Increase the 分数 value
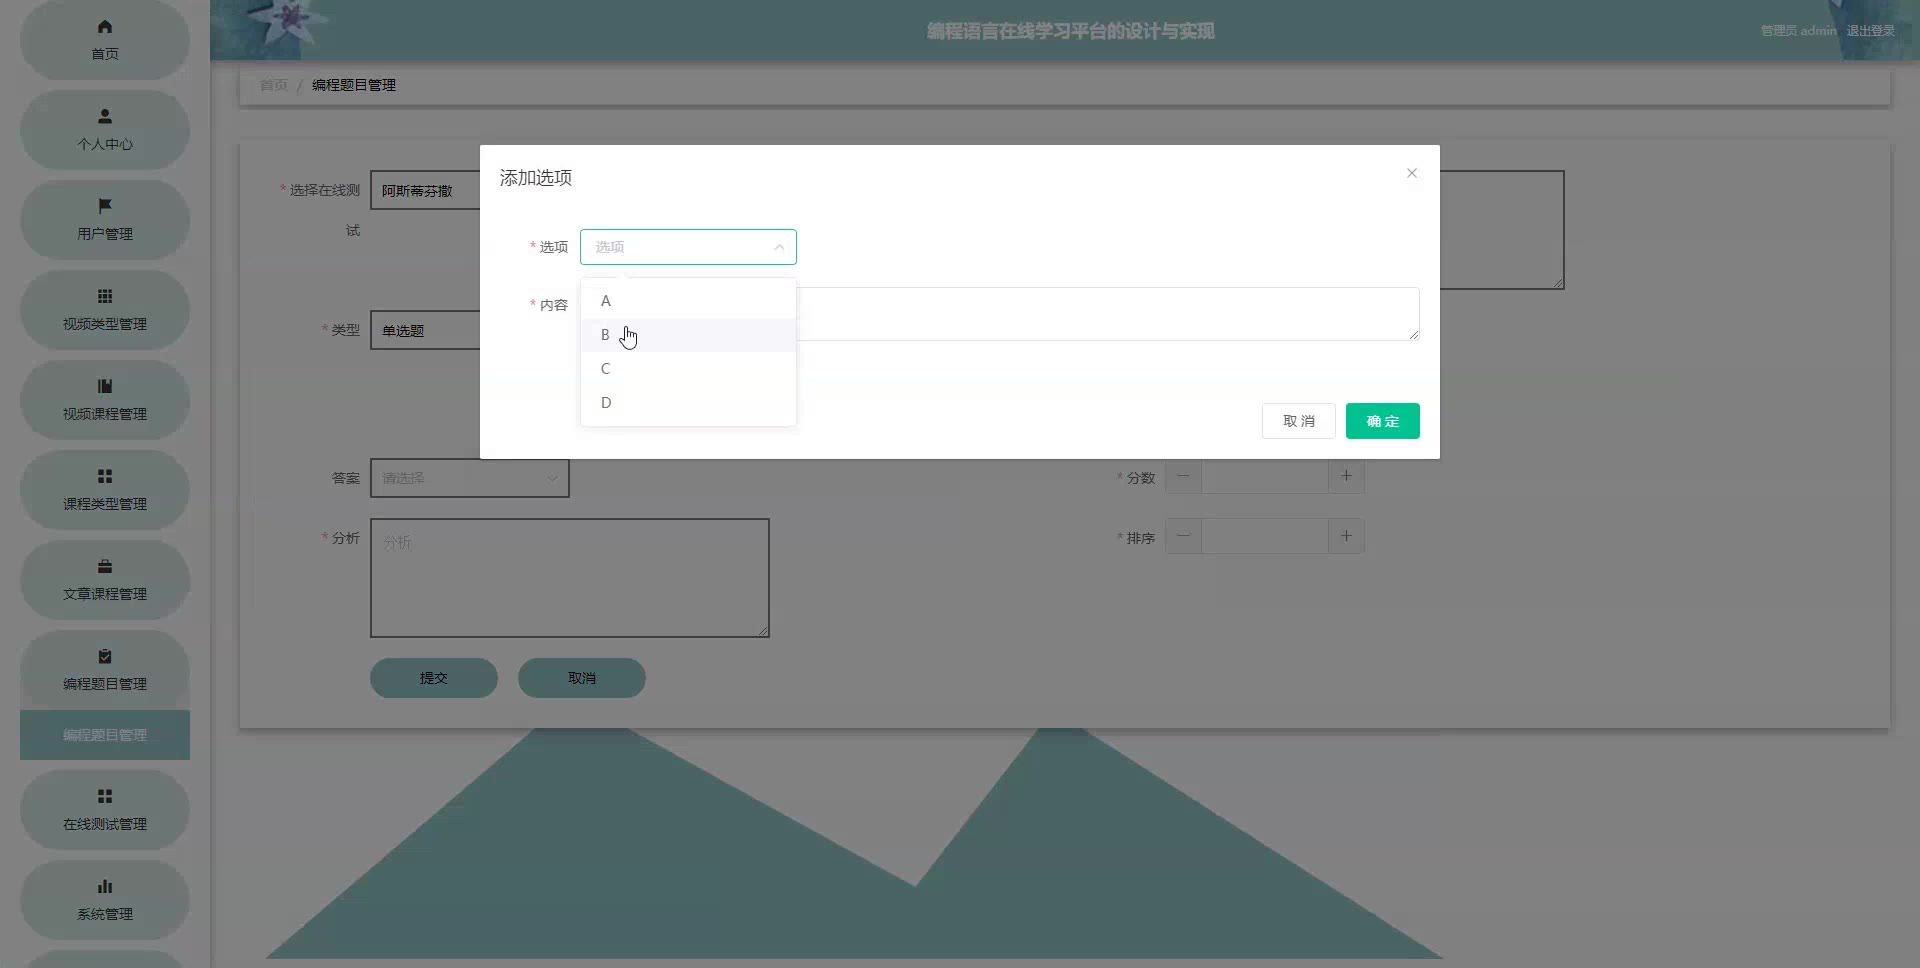The image size is (1920, 968). coord(1346,477)
